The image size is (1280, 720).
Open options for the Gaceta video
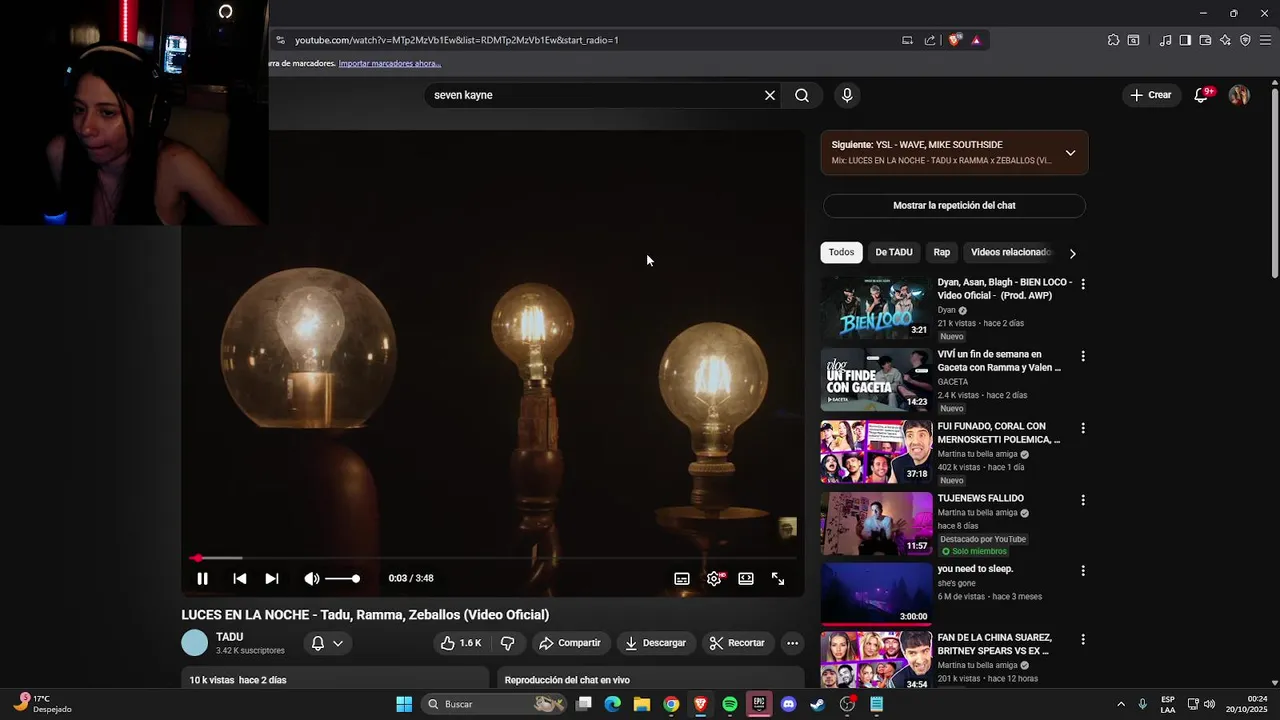point(1083,356)
